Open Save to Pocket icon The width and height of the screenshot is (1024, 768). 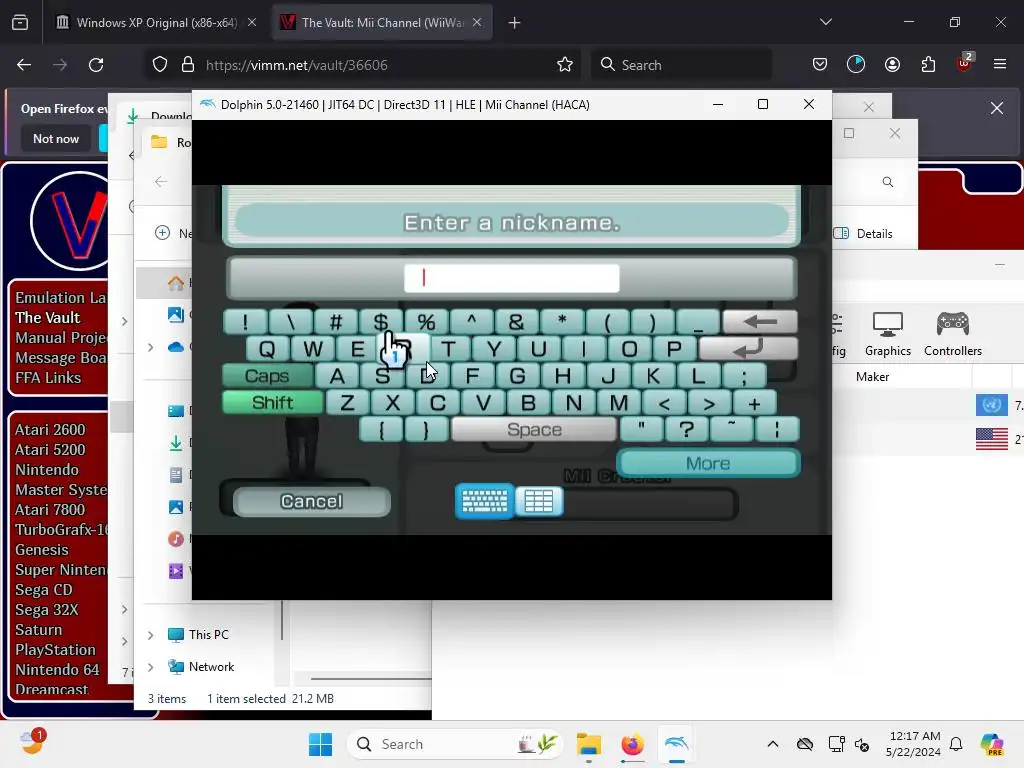(820, 65)
